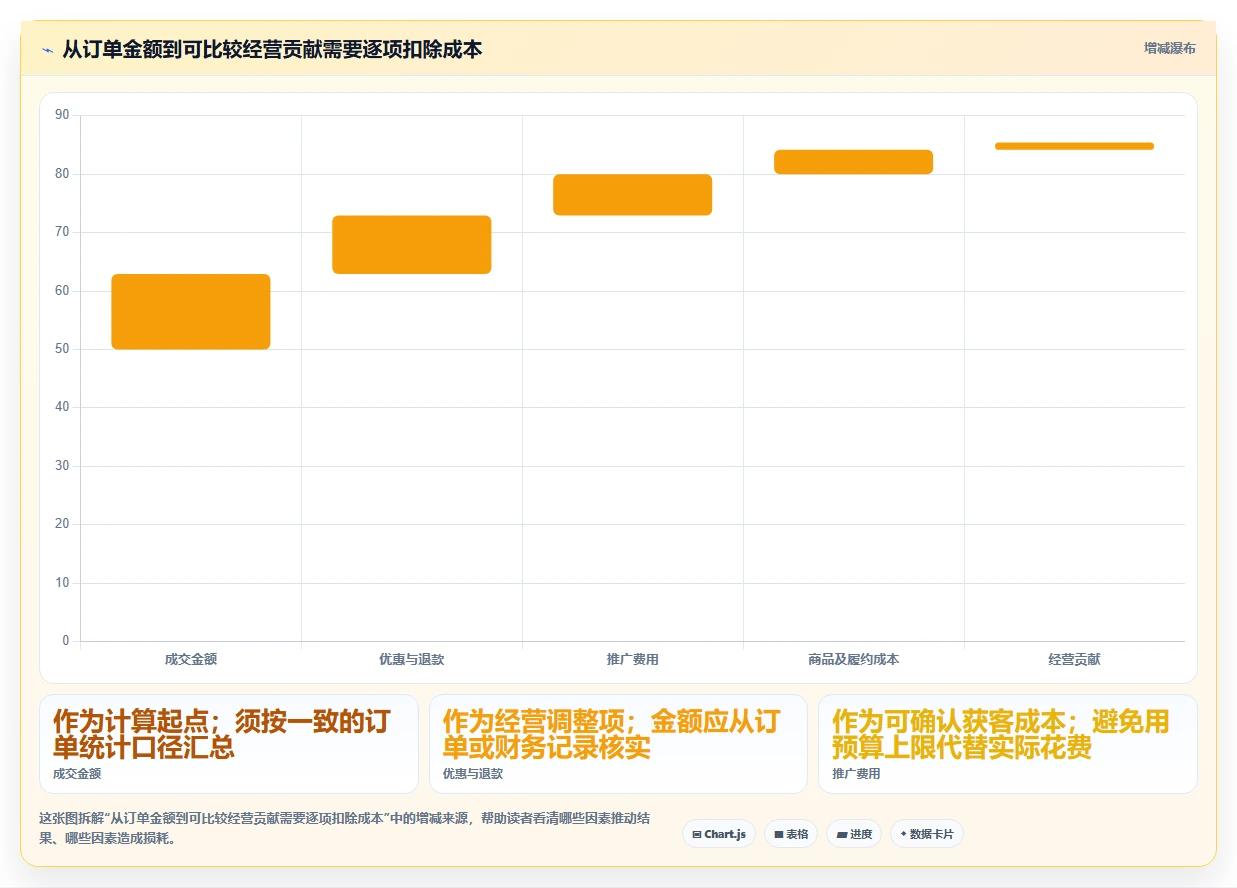Click the chart title 从订单金额到可比较经营贡献需要逐项扣除成本
1237x888 pixels.
tap(272, 49)
